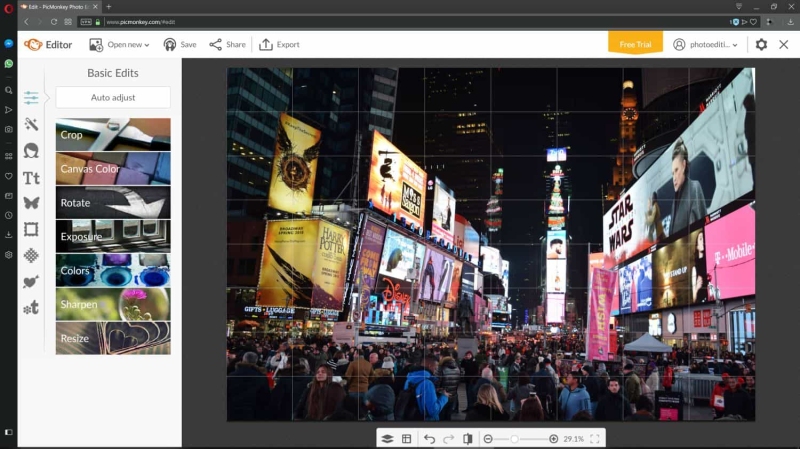Open the Frames square tab
This screenshot has width=800, height=449.
pyautogui.click(x=31, y=229)
